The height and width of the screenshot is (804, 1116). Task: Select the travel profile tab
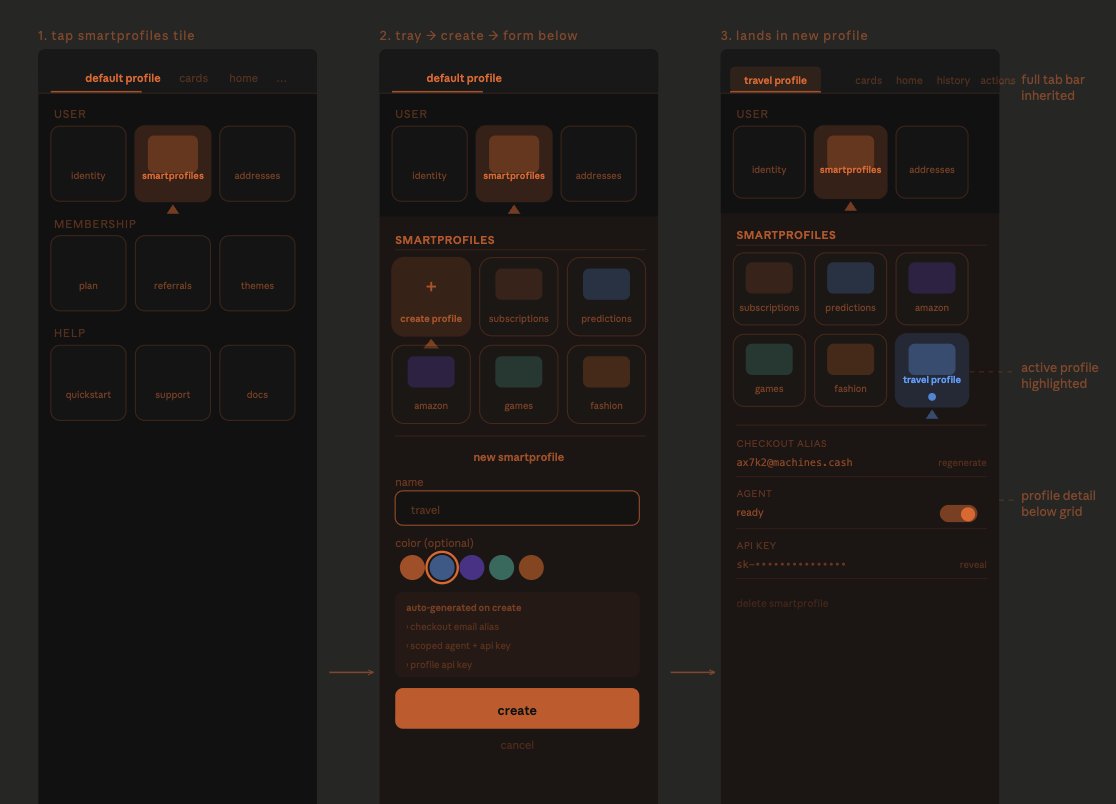click(x=775, y=80)
